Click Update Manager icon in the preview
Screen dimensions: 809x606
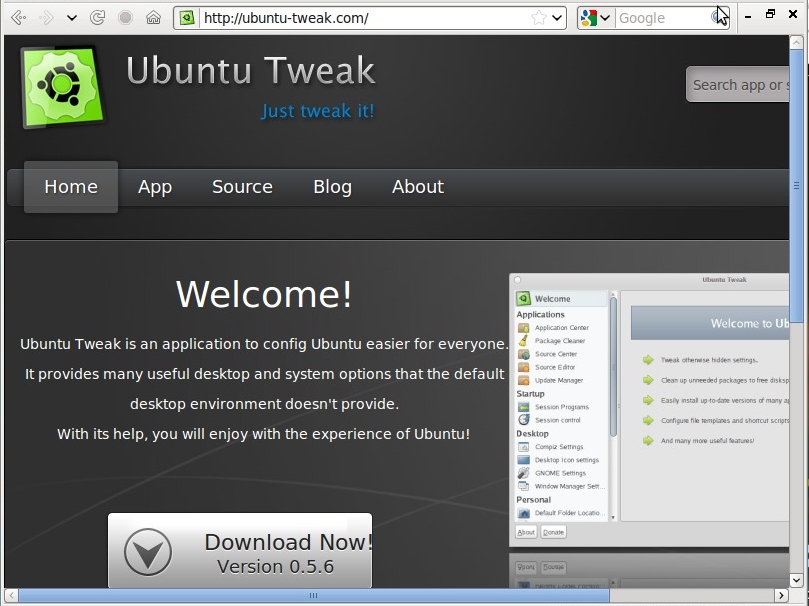coord(523,381)
